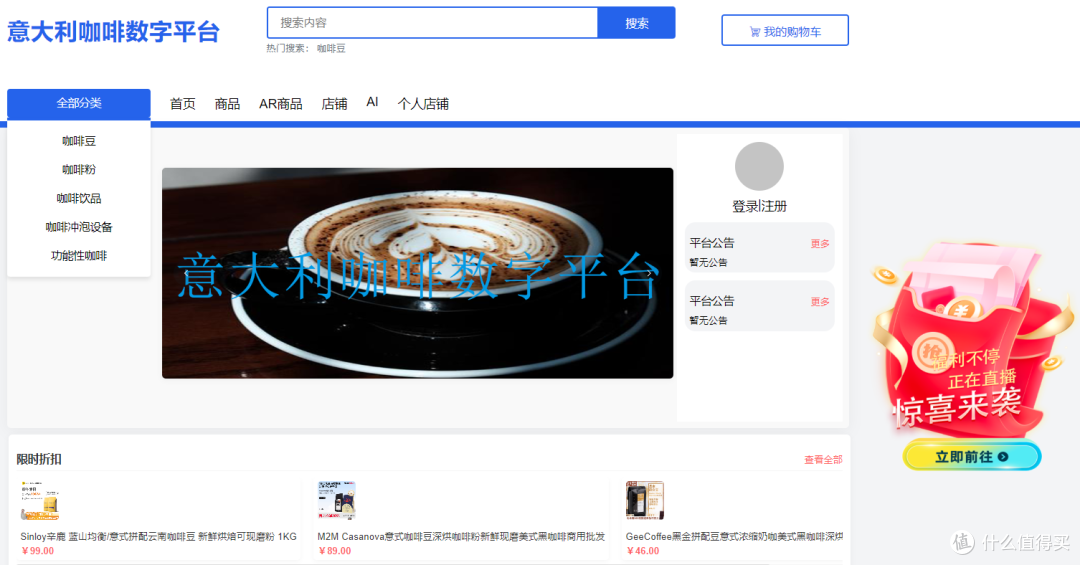
Task: Open Sinloy 蓝山均衡 product thumbnail
Action: pos(40,500)
